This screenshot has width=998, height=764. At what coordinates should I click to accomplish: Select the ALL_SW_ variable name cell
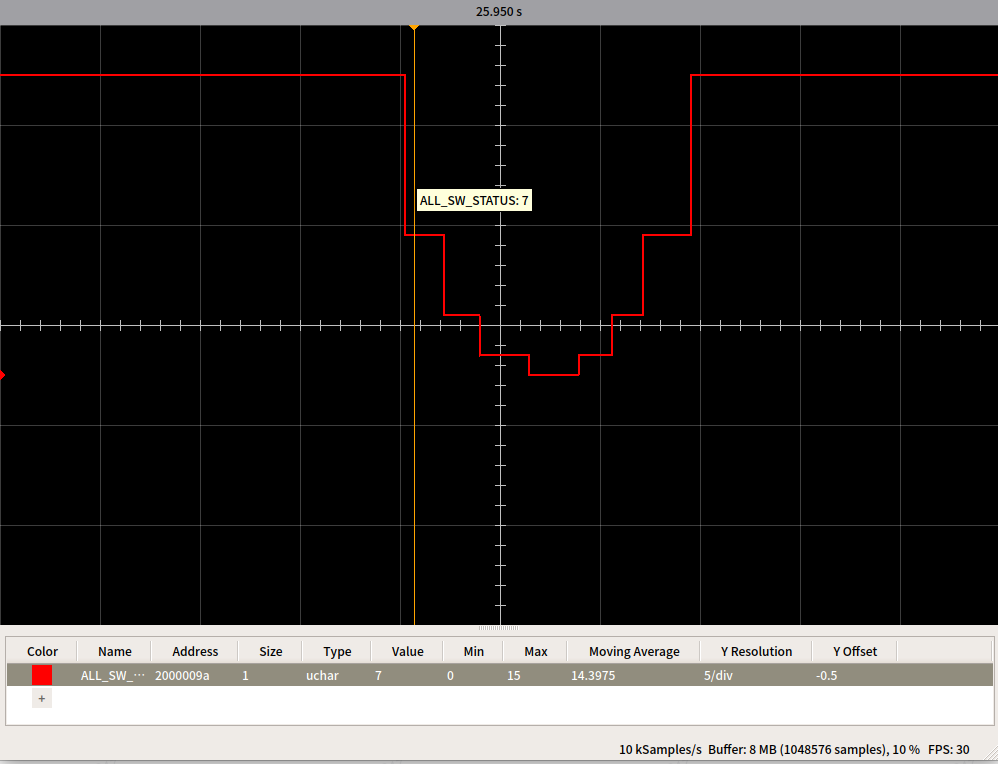[113, 676]
